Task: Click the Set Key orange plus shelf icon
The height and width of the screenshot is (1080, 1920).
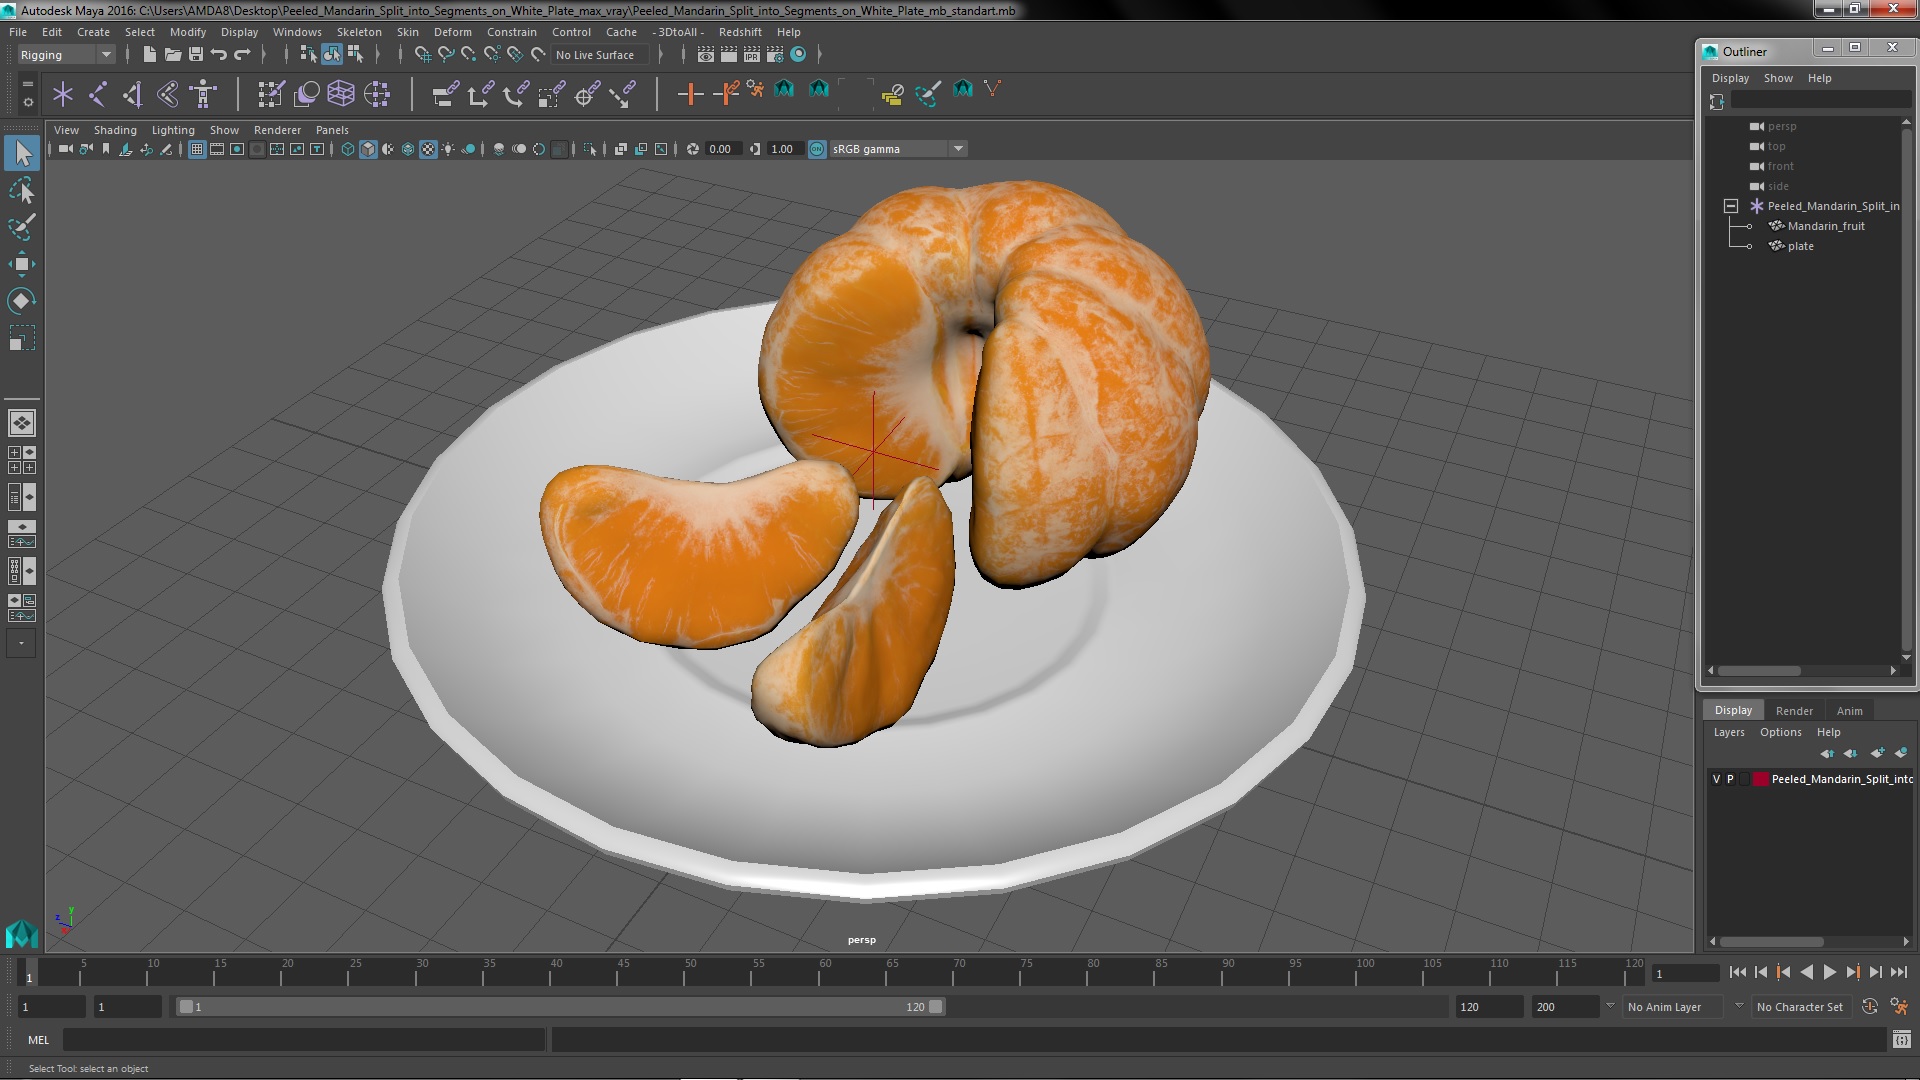Action: tap(690, 94)
